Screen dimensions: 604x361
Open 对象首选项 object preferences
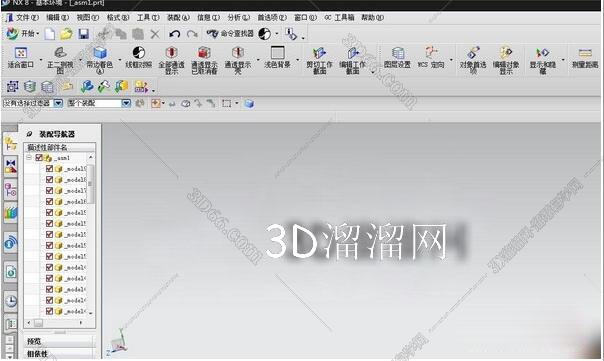pyautogui.click(x=473, y=60)
